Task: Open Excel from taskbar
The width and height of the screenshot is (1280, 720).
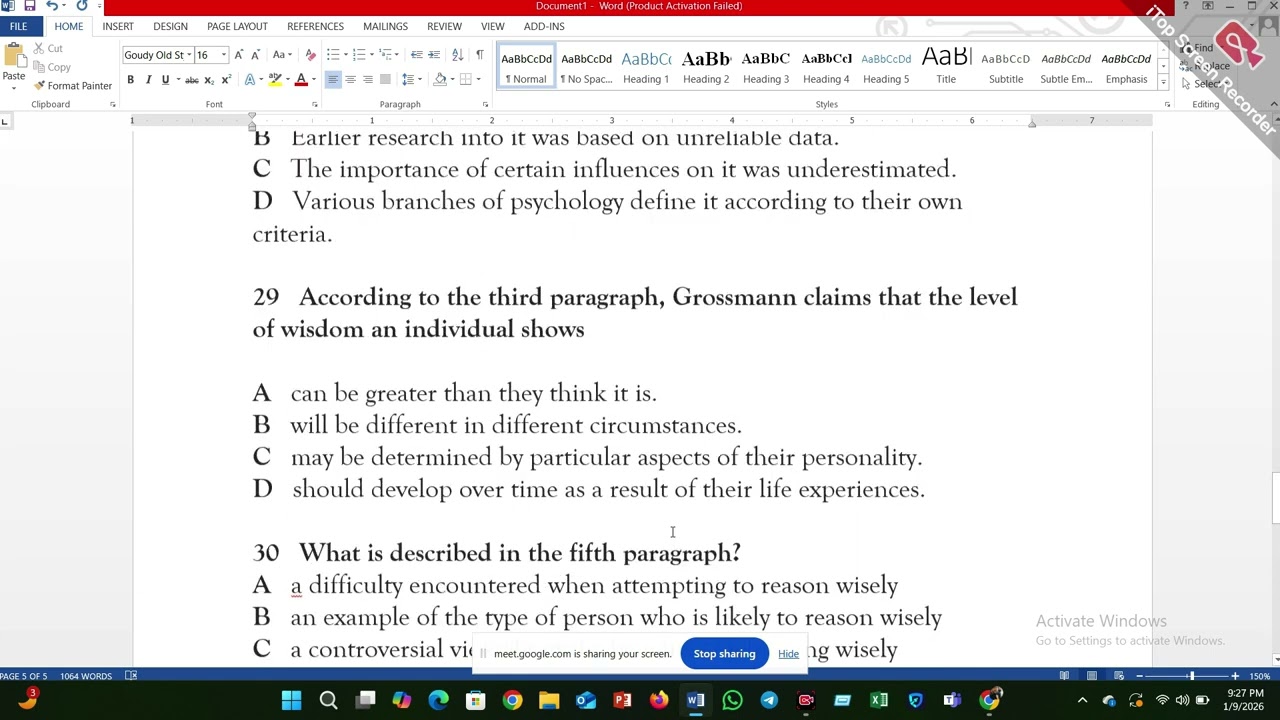Action: (x=879, y=700)
